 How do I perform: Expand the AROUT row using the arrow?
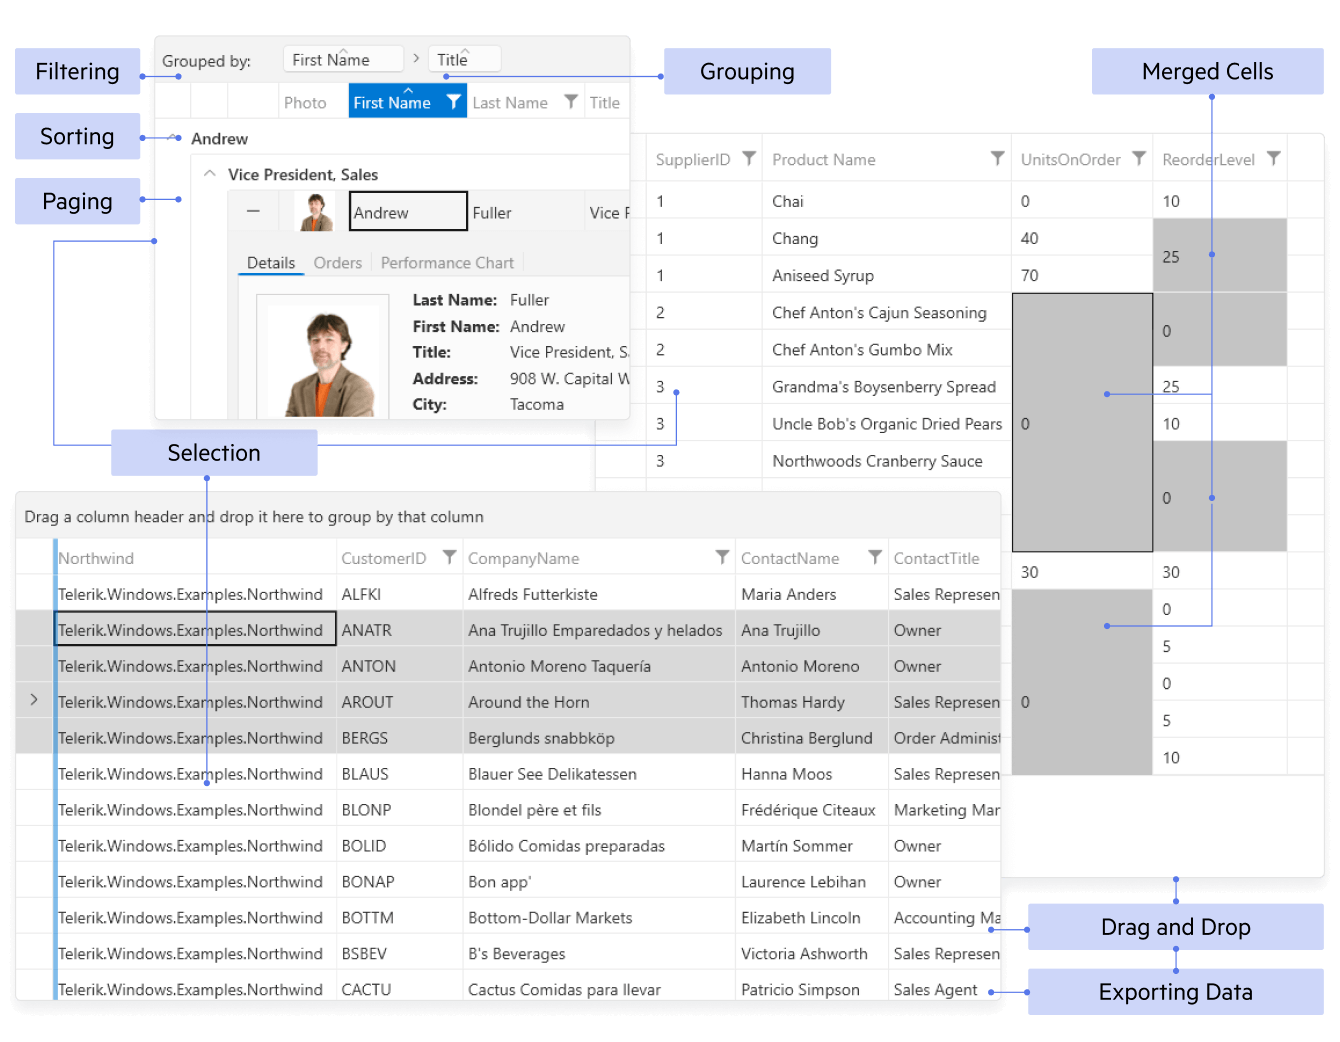point(34,701)
